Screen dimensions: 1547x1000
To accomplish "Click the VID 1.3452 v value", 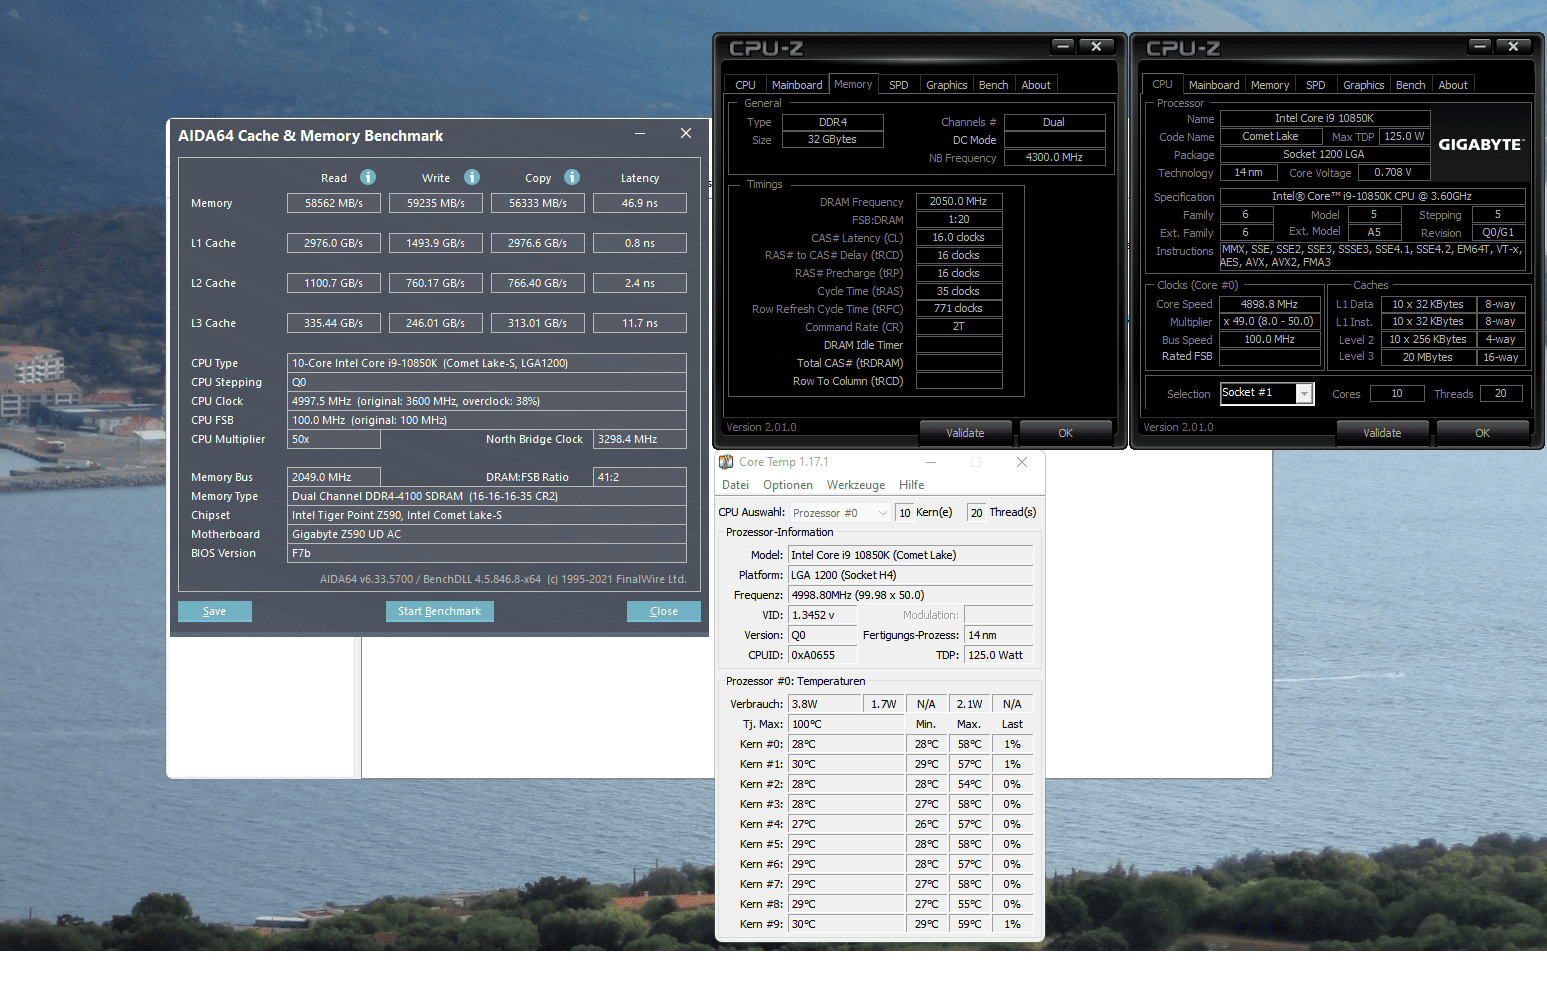I will (x=823, y=615).
